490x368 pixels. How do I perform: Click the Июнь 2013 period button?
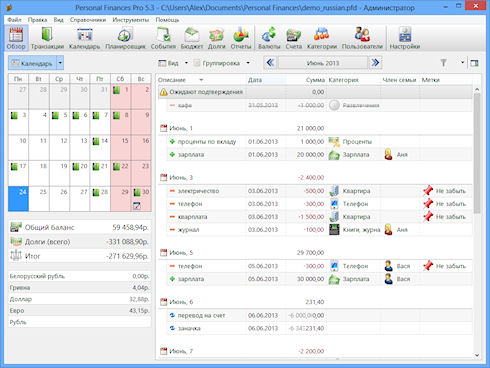[x=323, y=63]
